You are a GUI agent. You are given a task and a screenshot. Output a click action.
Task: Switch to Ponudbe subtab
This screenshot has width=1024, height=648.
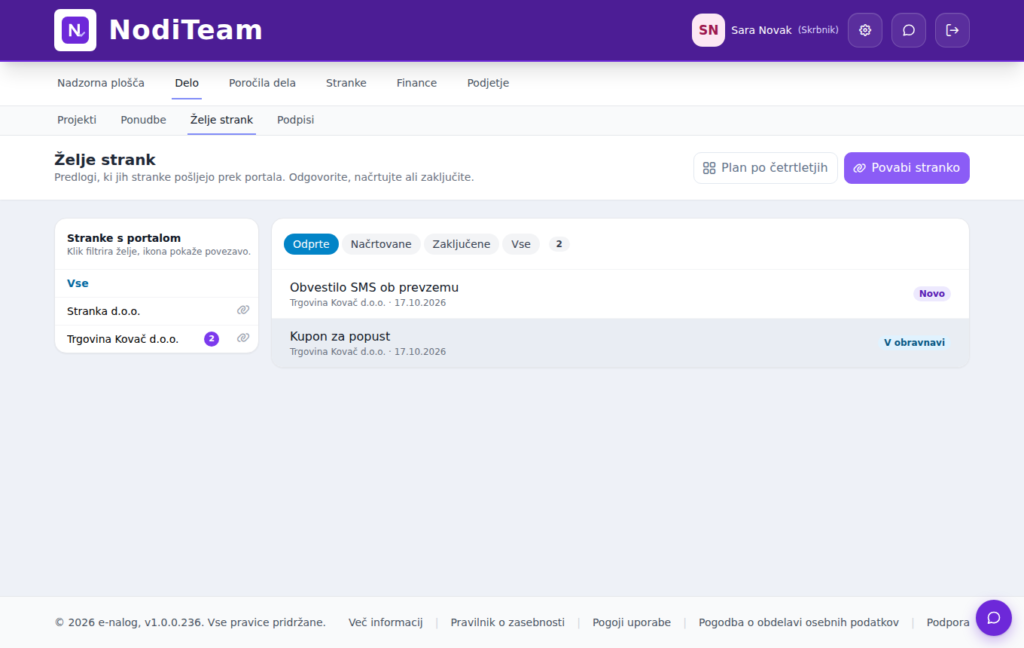click(143, 120)
